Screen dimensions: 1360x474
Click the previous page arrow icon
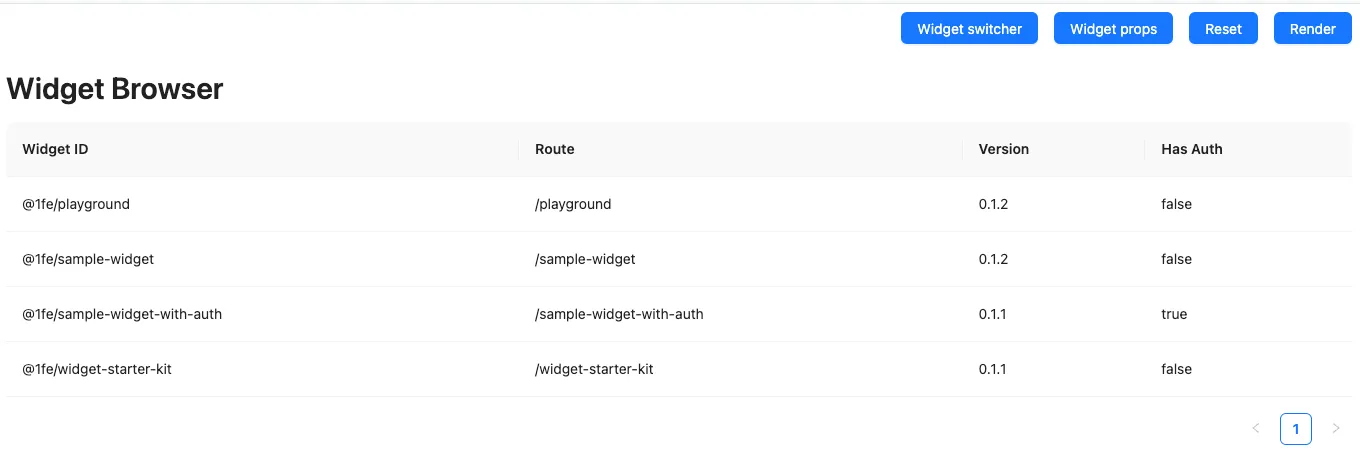point(1256,429)
